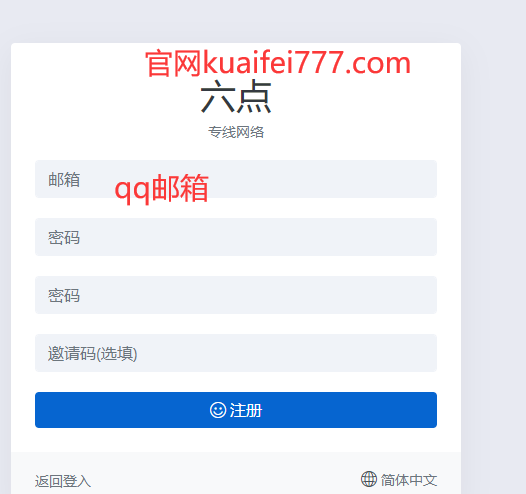This screenshot has width=526, height=494.
Task: Click the globe language icon
Action: coord(369,479)
